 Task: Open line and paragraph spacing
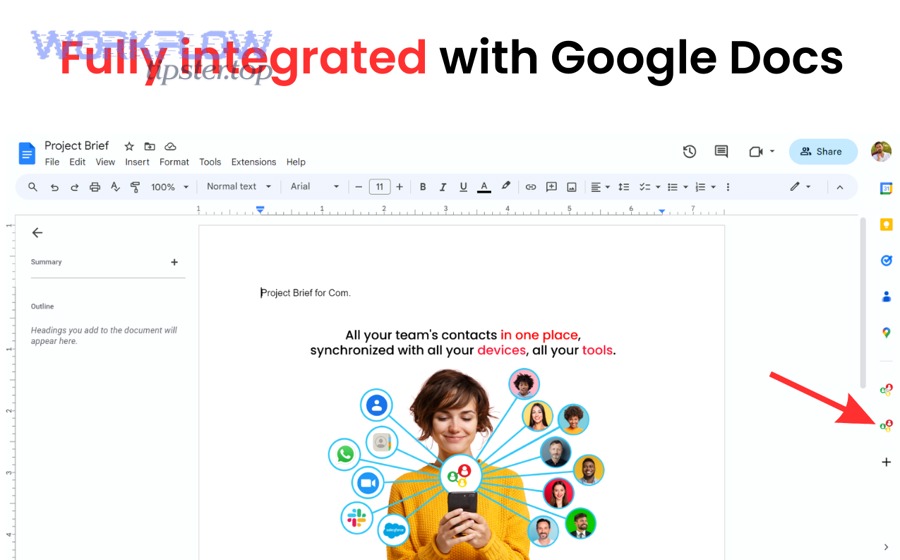[624, 187]
